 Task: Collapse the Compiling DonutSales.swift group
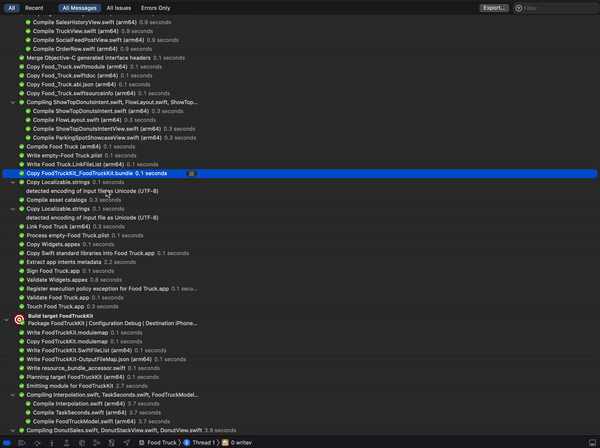pos(13,430)
